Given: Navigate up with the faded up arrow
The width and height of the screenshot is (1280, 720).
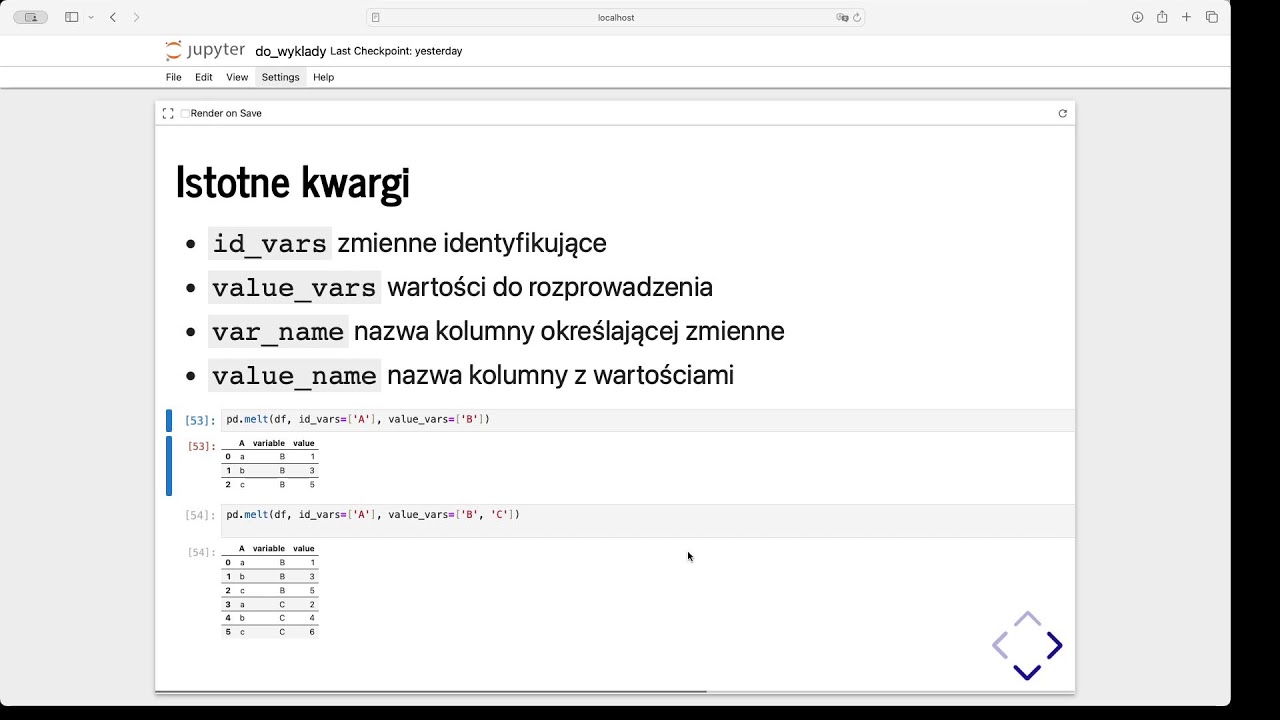Looking at the screenshot, I should (1027, 619).
